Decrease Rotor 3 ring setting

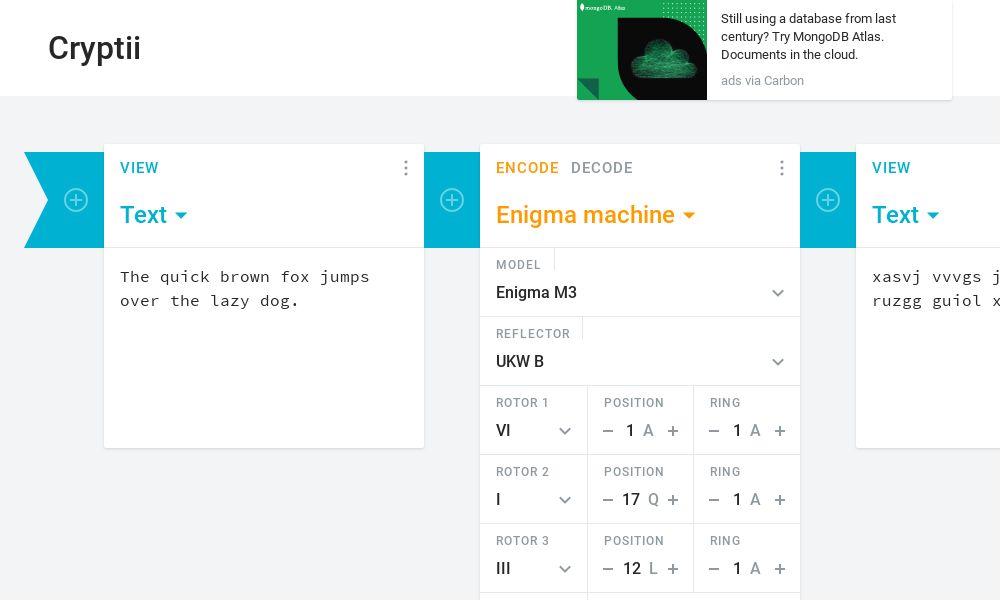tap(714, 569)
